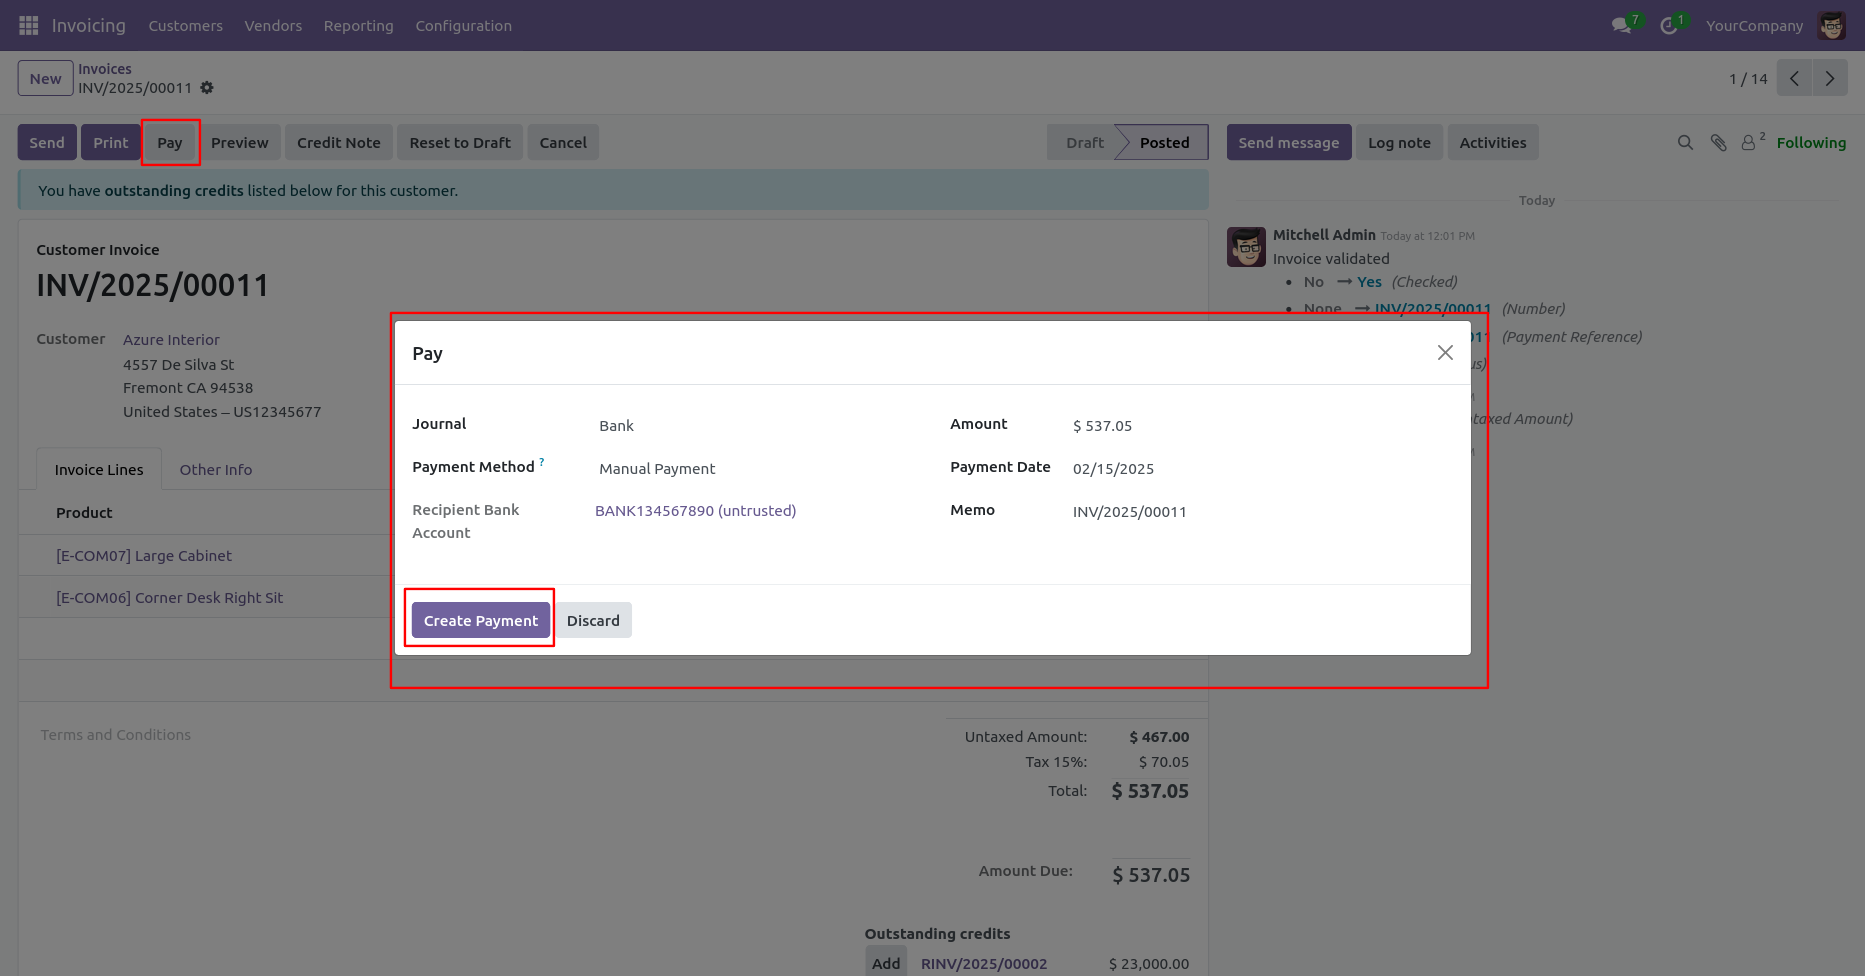The image size is (1865, 976).
Task: Click the Send button
Action: coord(47,142)
